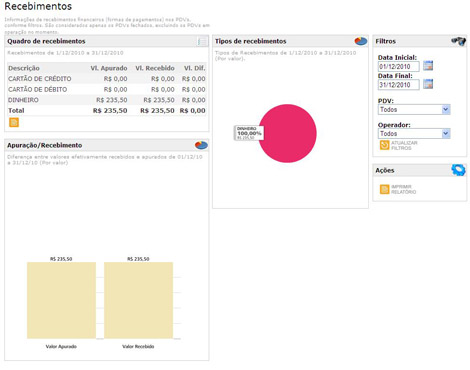Click the pink DINHEIRO pie chart slice
The height and width of the screenshot is (370, 470).
[x=287, y=133]
